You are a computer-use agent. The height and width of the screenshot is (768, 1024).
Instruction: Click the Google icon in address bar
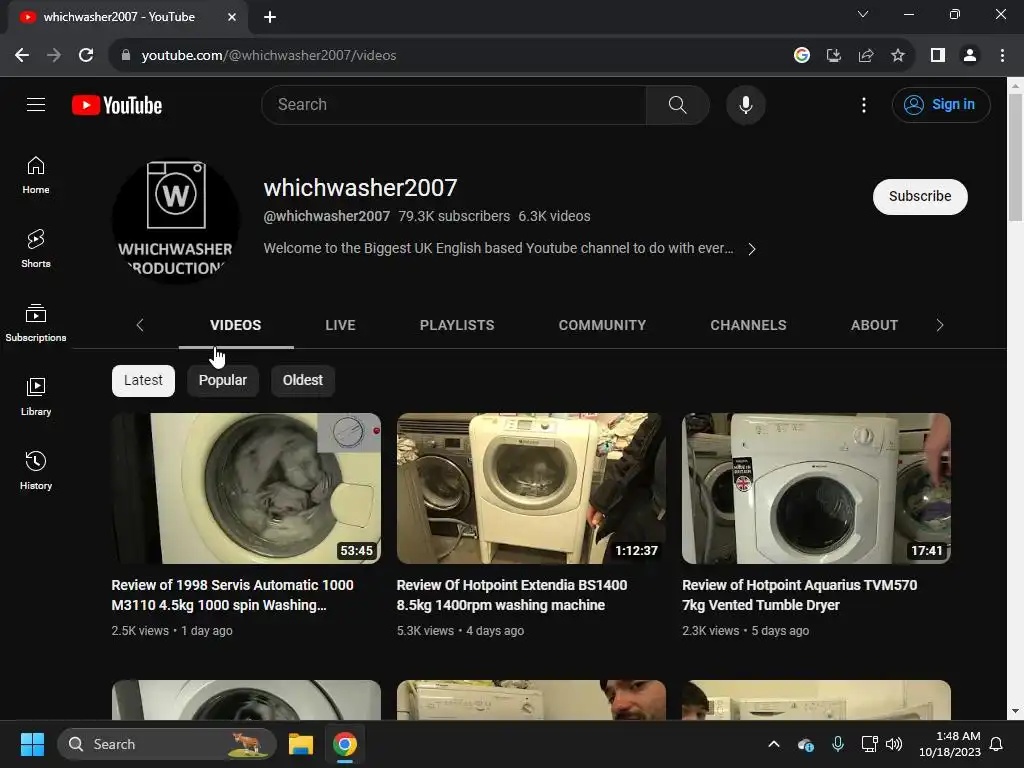[802, 56]
